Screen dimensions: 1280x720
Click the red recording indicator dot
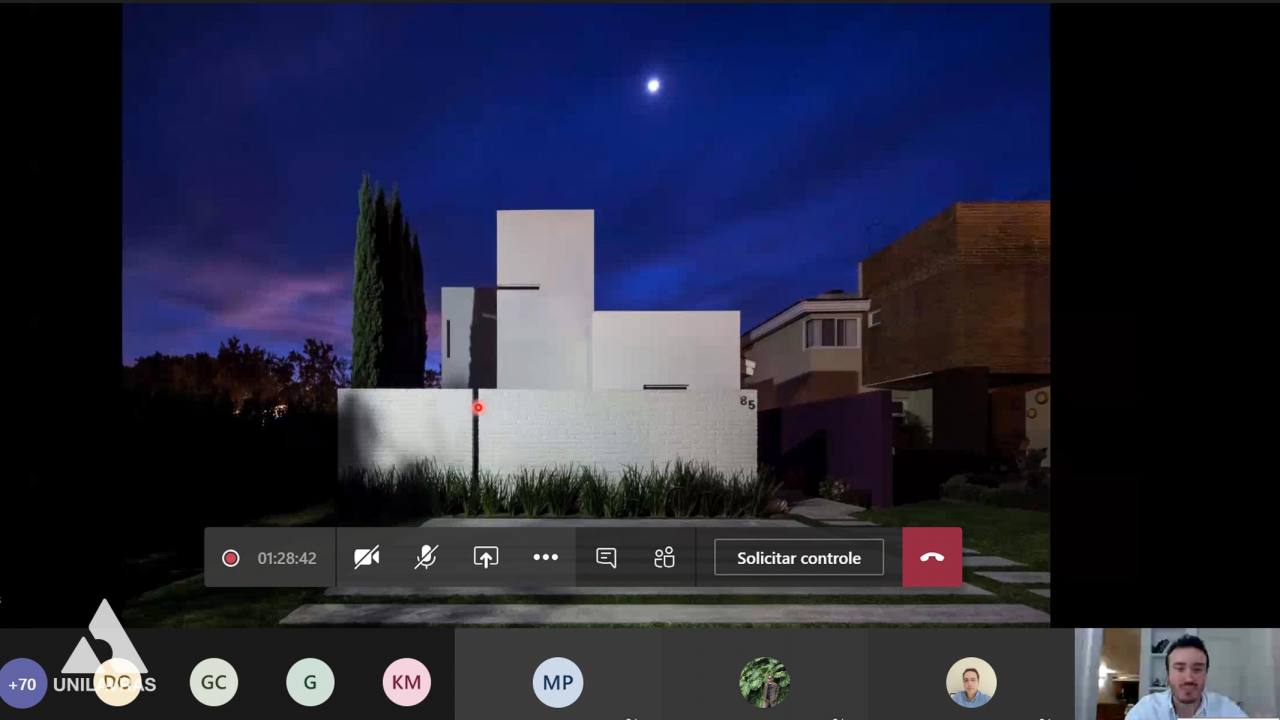(x=231, y=558)
